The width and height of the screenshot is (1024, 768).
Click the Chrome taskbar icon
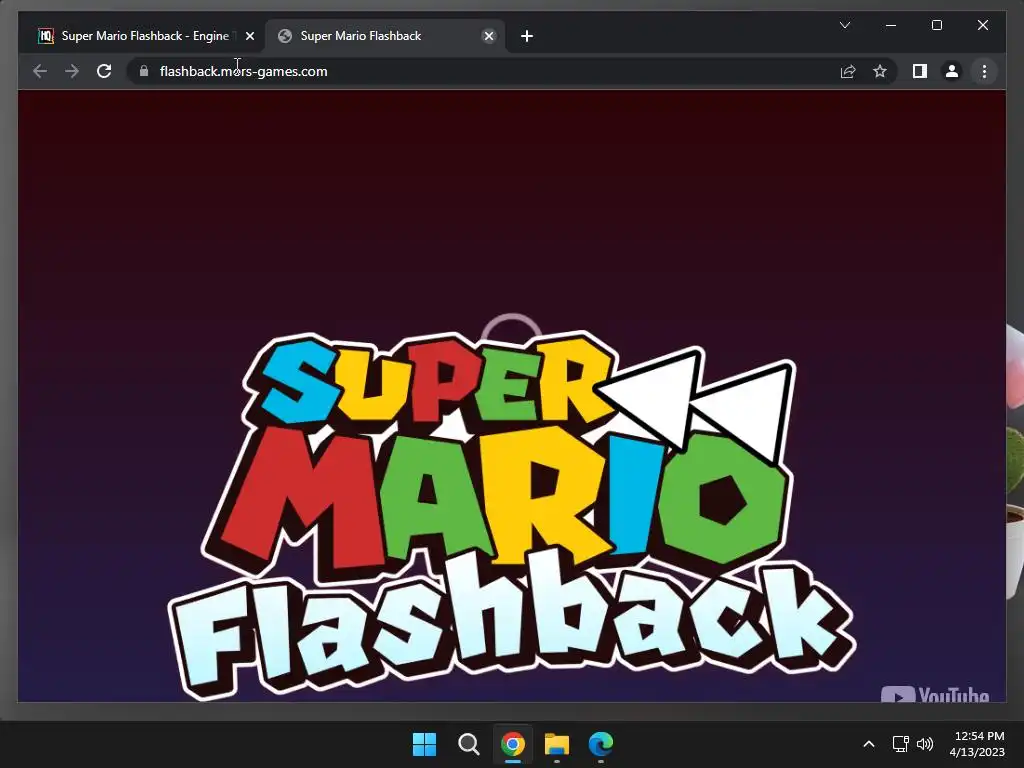513,744
